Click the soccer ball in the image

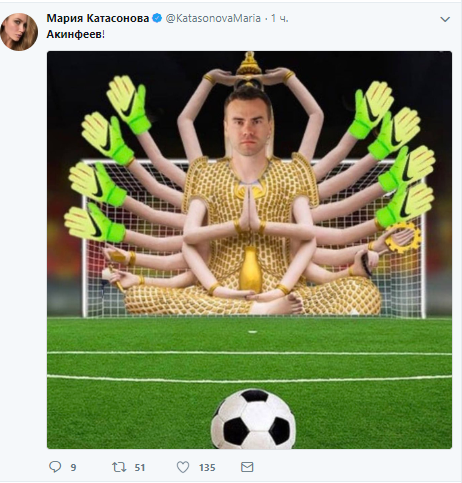pyautogui.click(x=253, y=419)
